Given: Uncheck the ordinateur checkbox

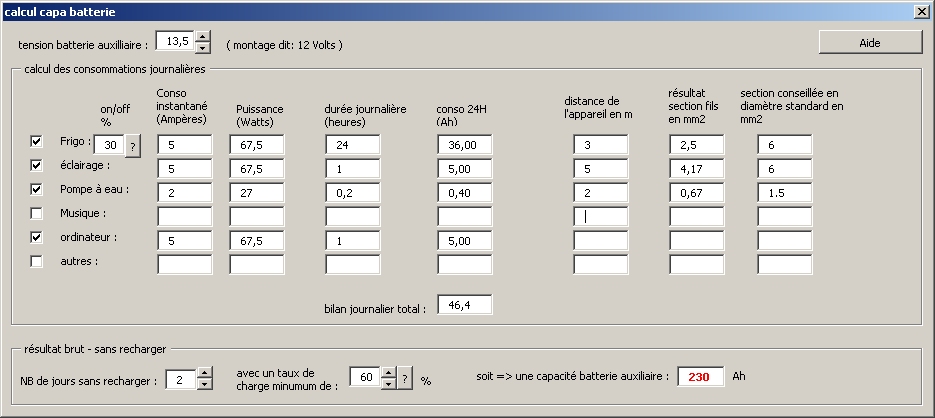Looking at the screenshot, I should [x=37, y=237].
